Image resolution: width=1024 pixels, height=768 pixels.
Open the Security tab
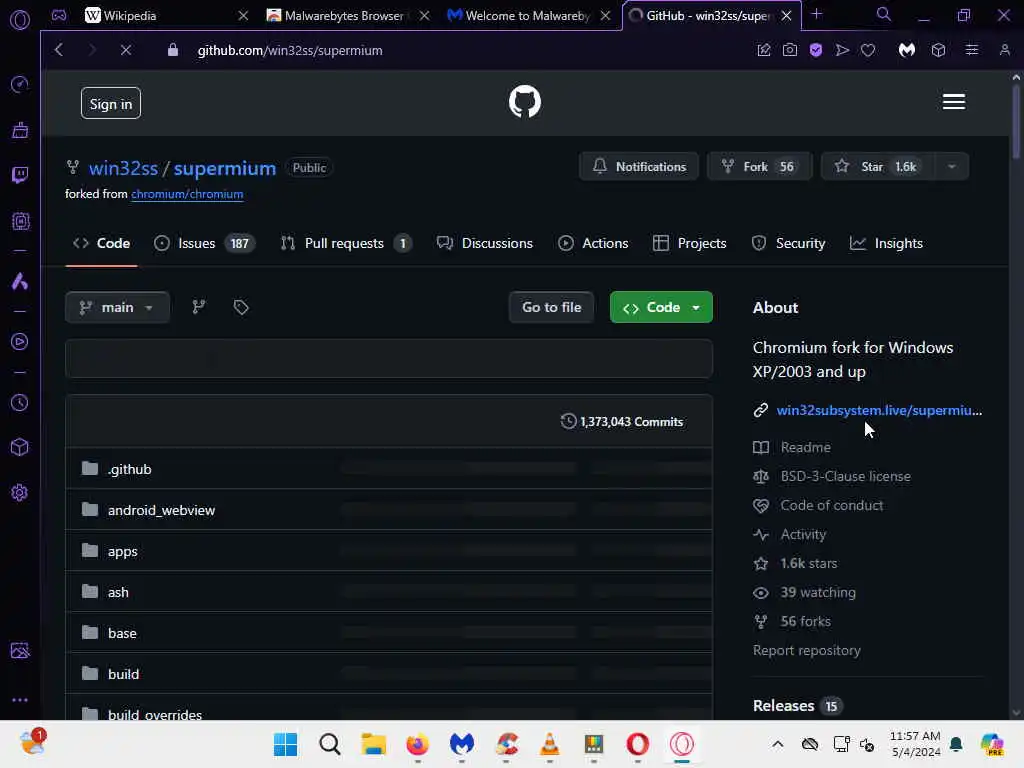[x=788, y=243]
